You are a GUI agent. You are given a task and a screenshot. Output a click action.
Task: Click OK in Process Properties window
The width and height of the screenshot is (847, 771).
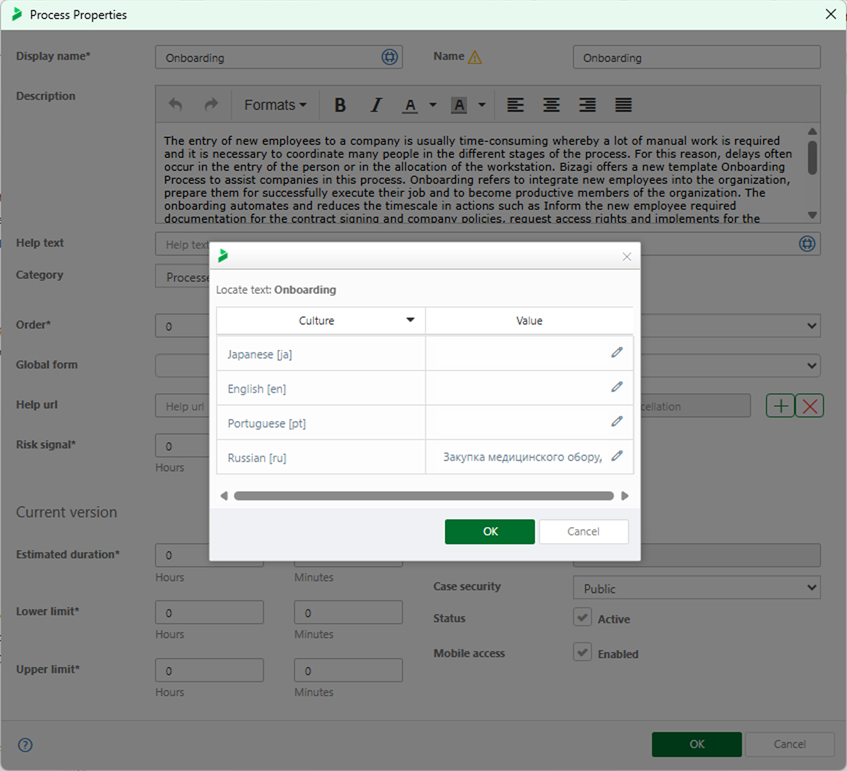point(697,745)
